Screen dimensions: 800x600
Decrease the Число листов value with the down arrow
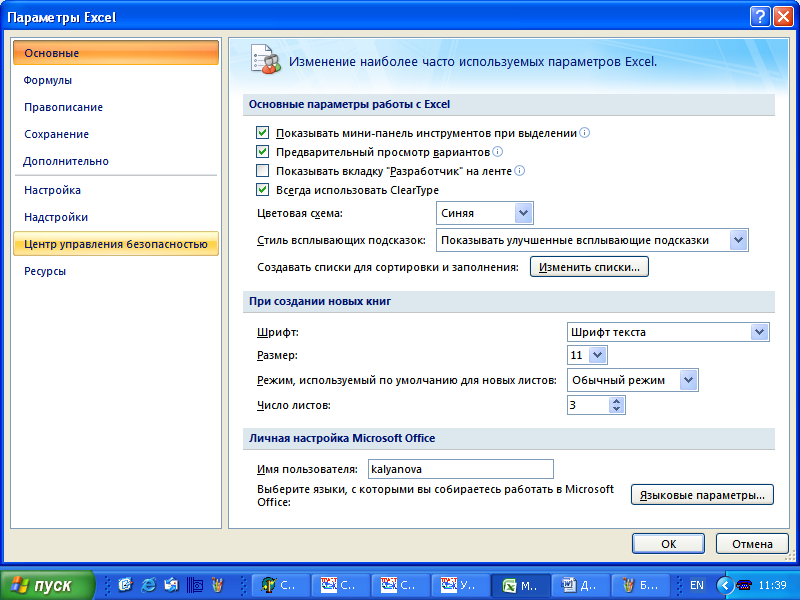(616, 409)
